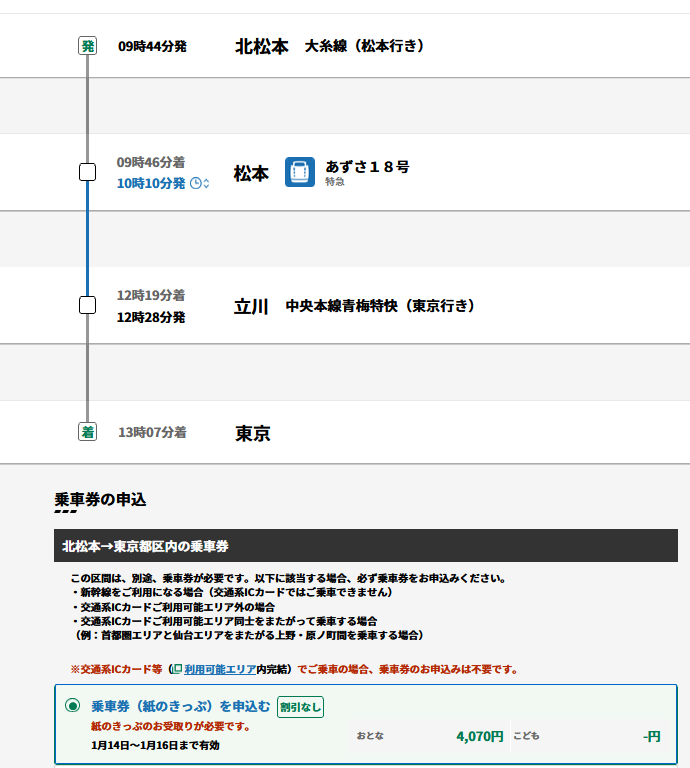Select the 乗車券（紙のきっぷ）を申込む radio button
The image size is (690, 768).
(x=72, y=706)
